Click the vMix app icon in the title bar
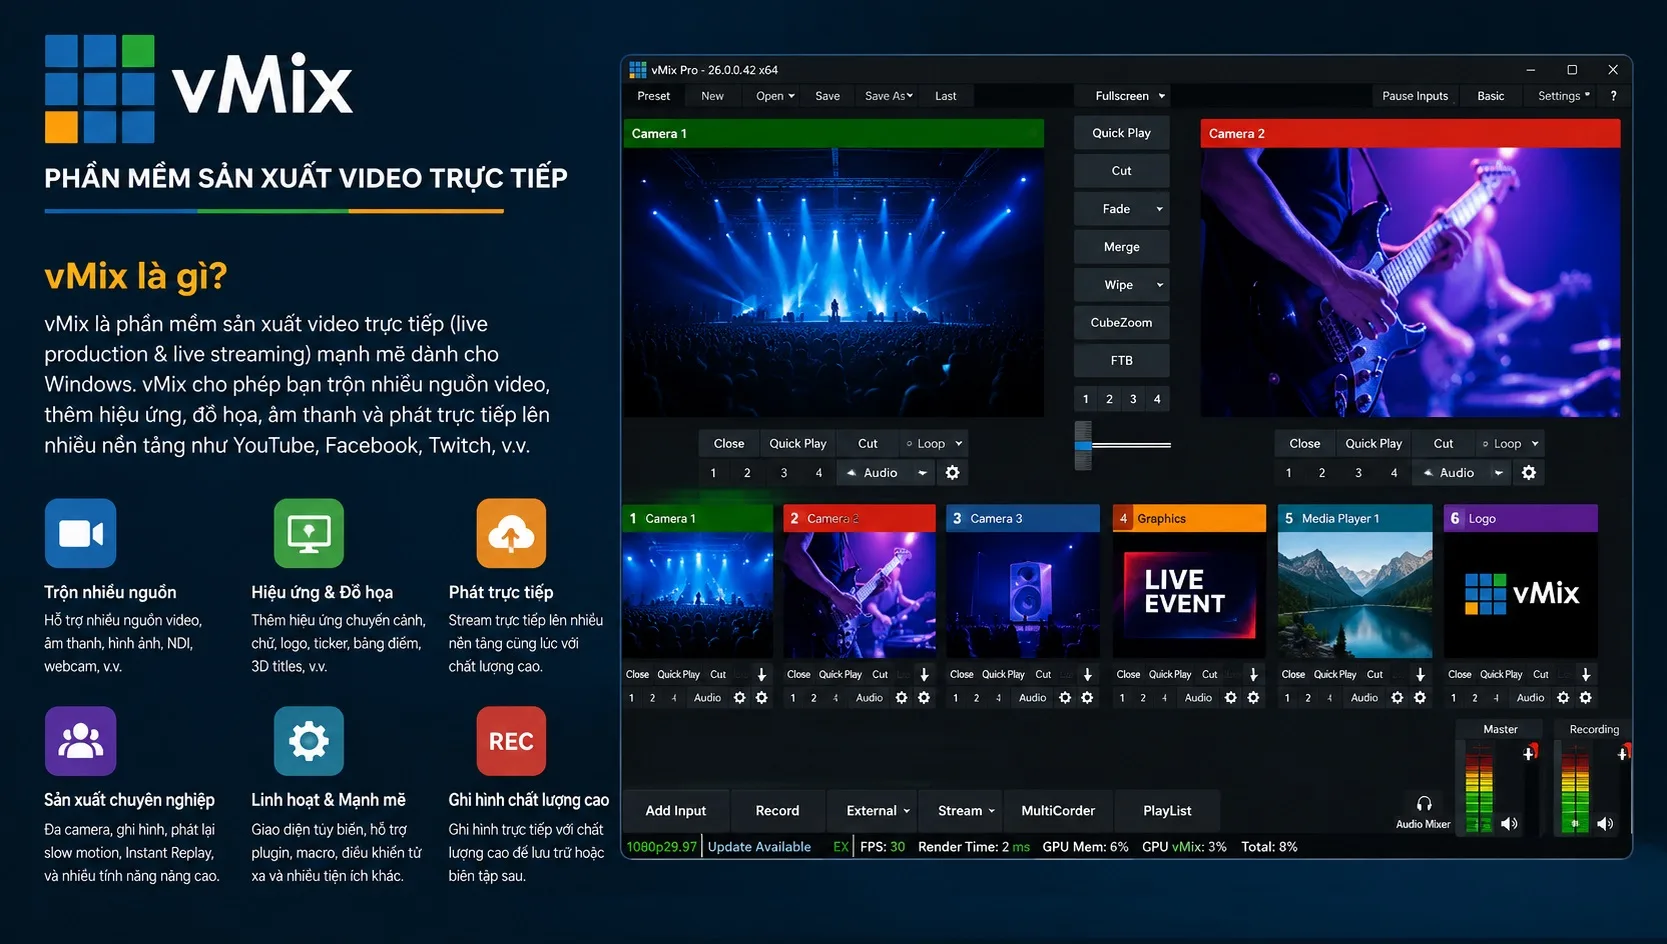1667x944 pixels. (x=637, y=69)
